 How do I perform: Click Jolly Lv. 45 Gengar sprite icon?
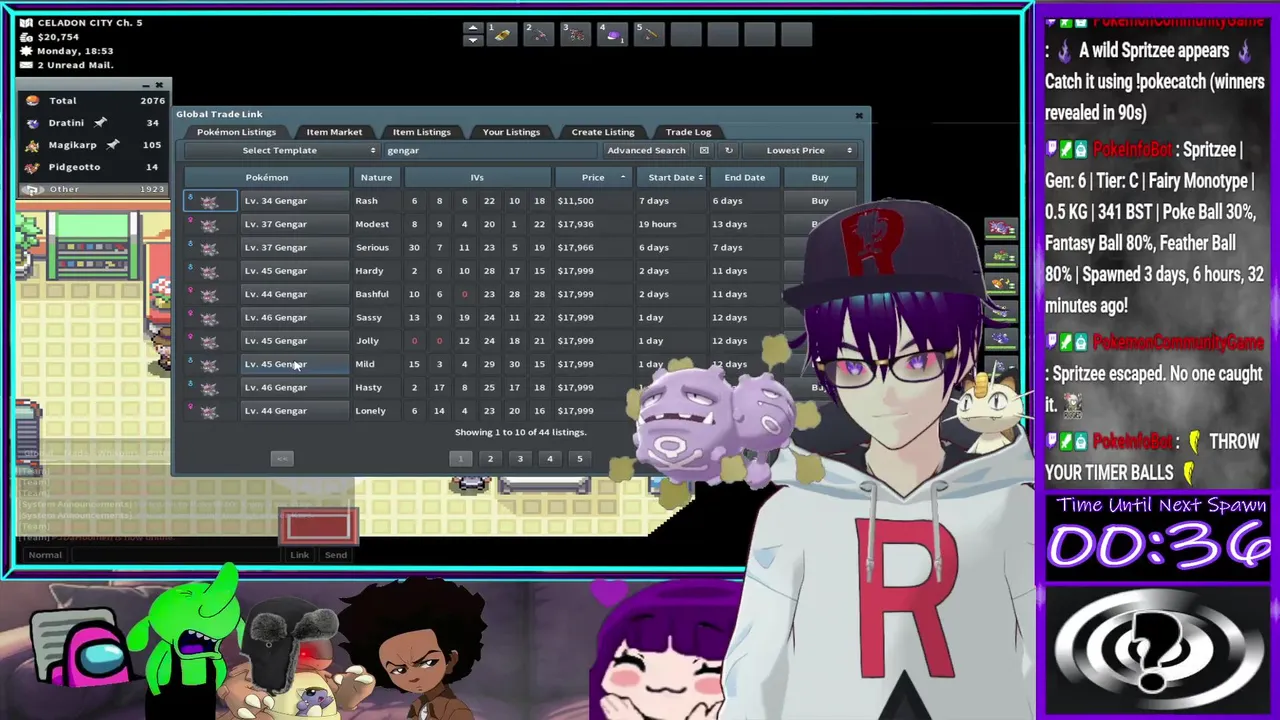tap(209, 341)
